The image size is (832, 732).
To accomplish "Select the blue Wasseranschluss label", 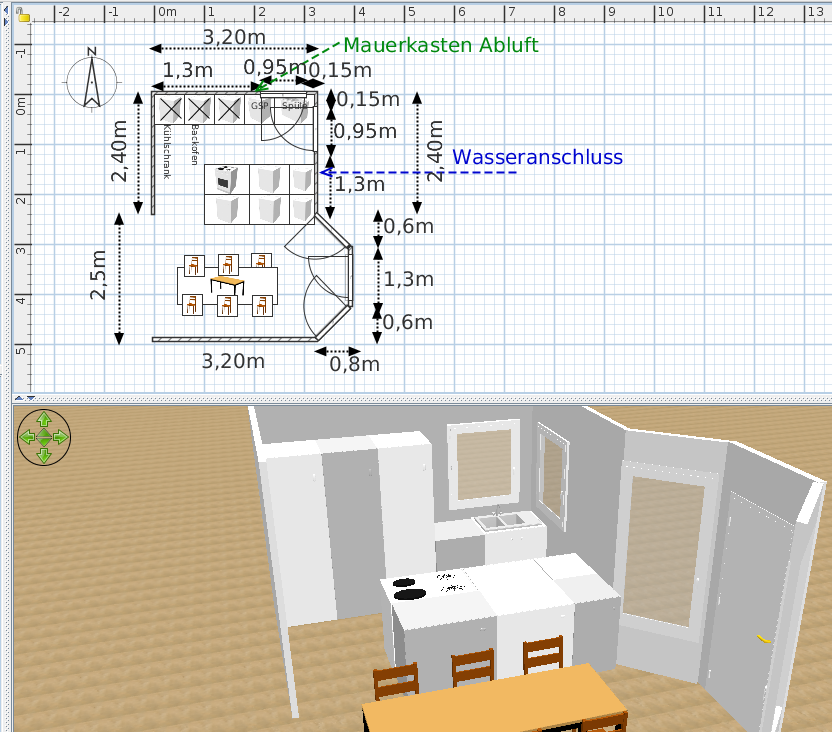I will pyautogui.click(x=538, y=158).
